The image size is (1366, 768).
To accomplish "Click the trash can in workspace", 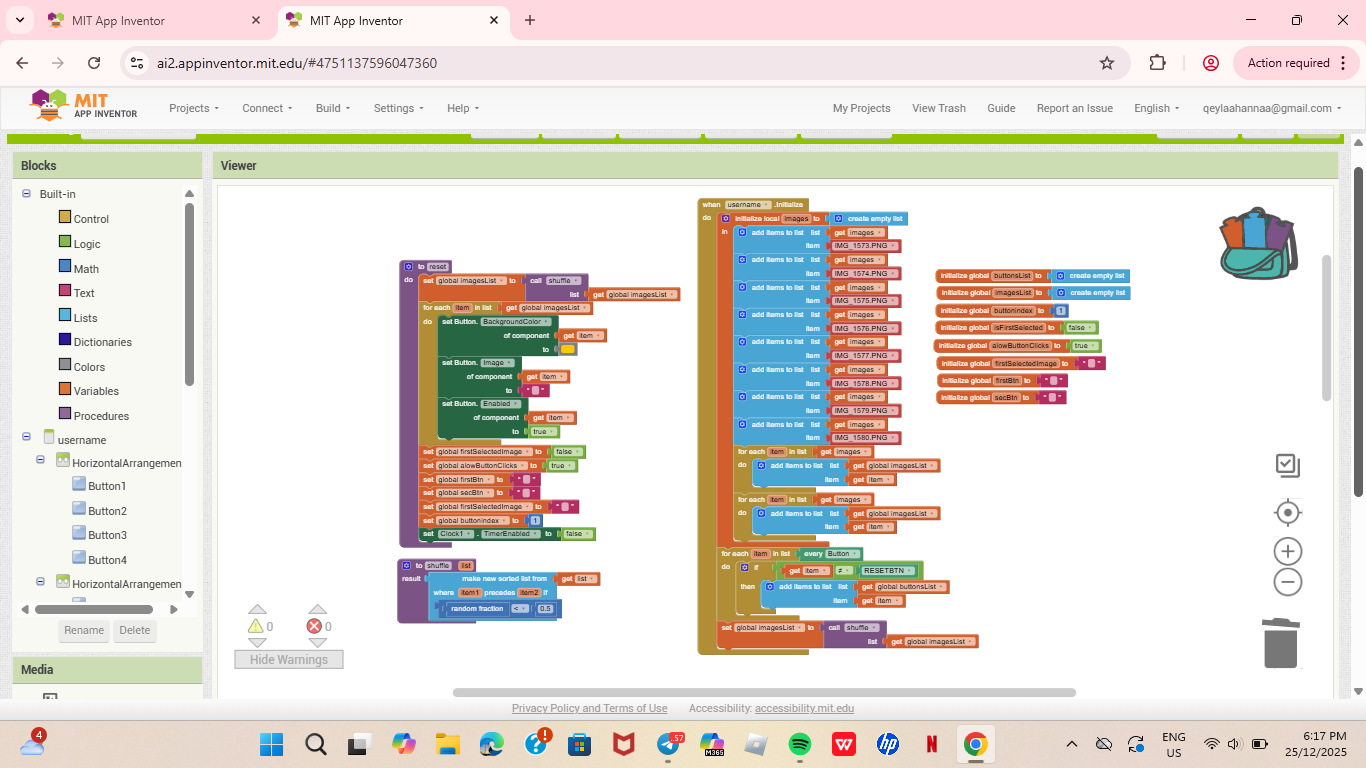I will click(x=1280, y=642).
